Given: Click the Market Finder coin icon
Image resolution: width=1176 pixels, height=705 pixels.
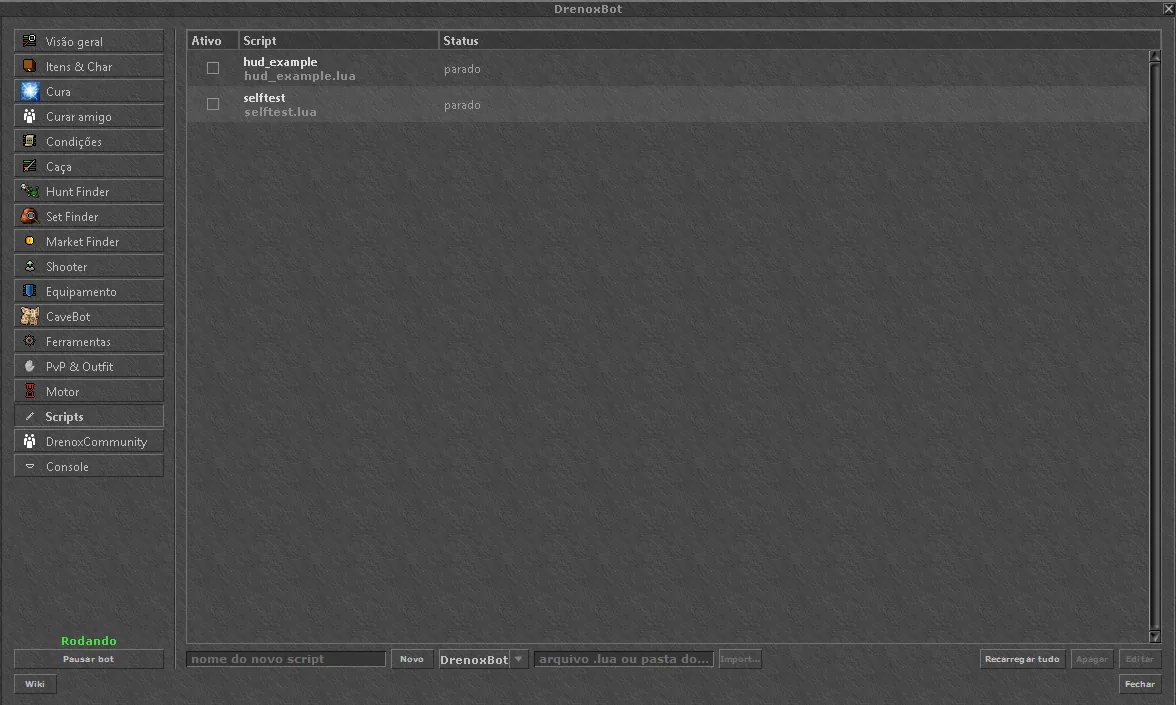Looking at the screenshot, I should click(x=29, y=241).
